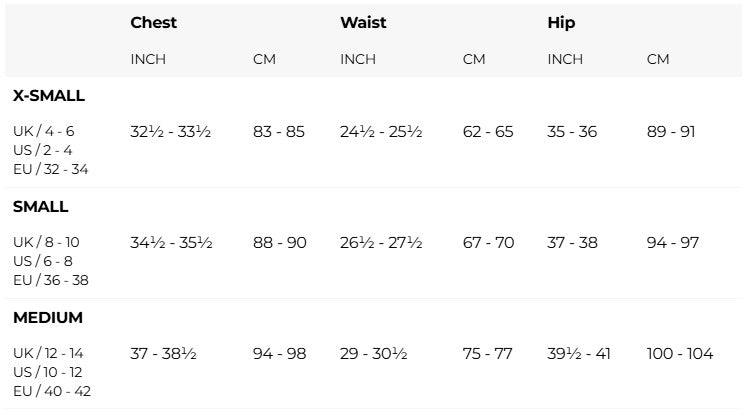Click the US / 6 - 8 size label
Image resolution: width=755 pixels, height=417 pixels.
(x=42, y=261)
